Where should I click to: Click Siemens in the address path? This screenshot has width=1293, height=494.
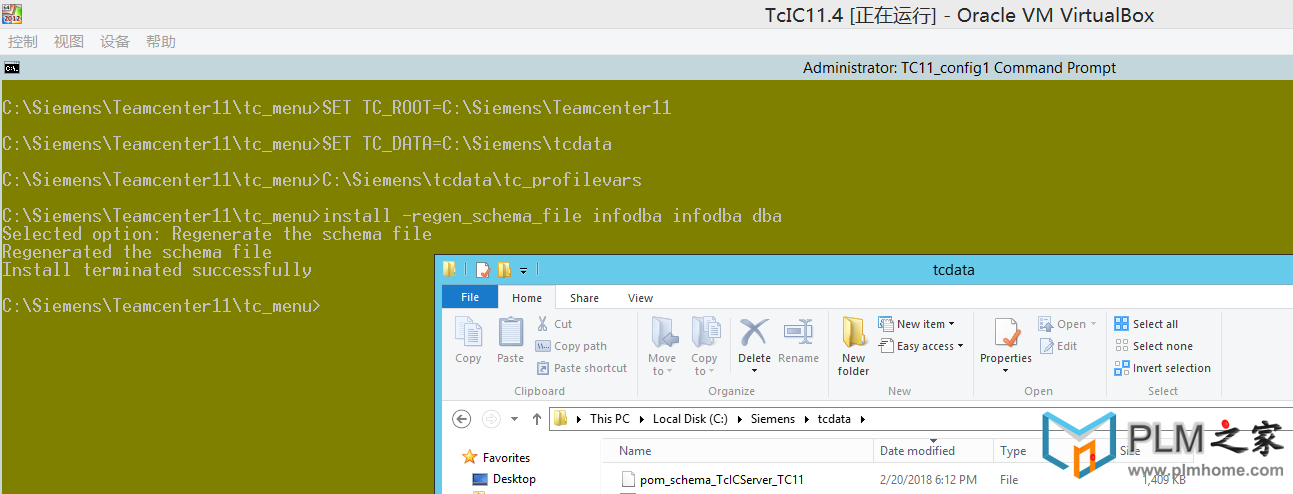point(773,419)
